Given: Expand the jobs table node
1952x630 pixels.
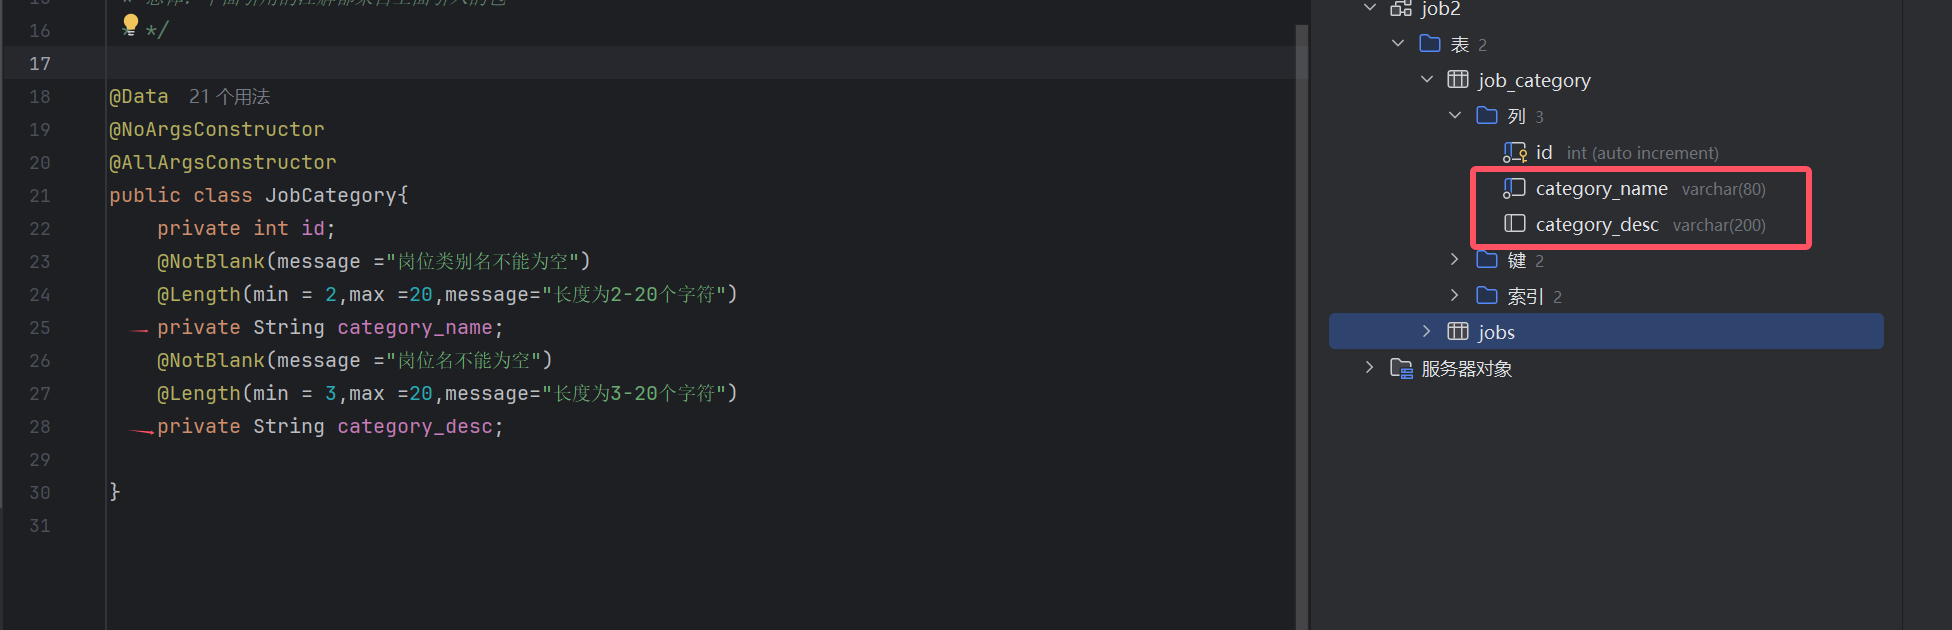Looking at the screenshot, I should [1427, 332].
